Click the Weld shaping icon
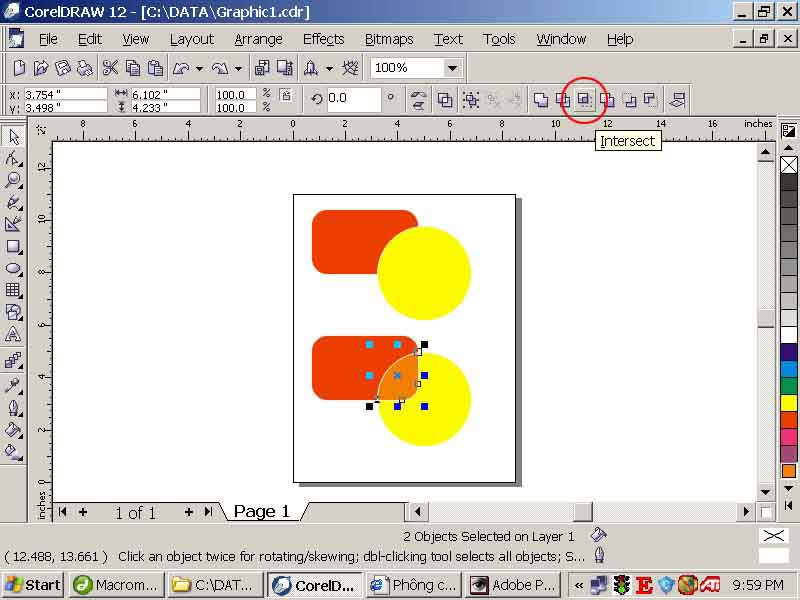The image size is (800, 600). pyautogui.click(x=540, y=99)
